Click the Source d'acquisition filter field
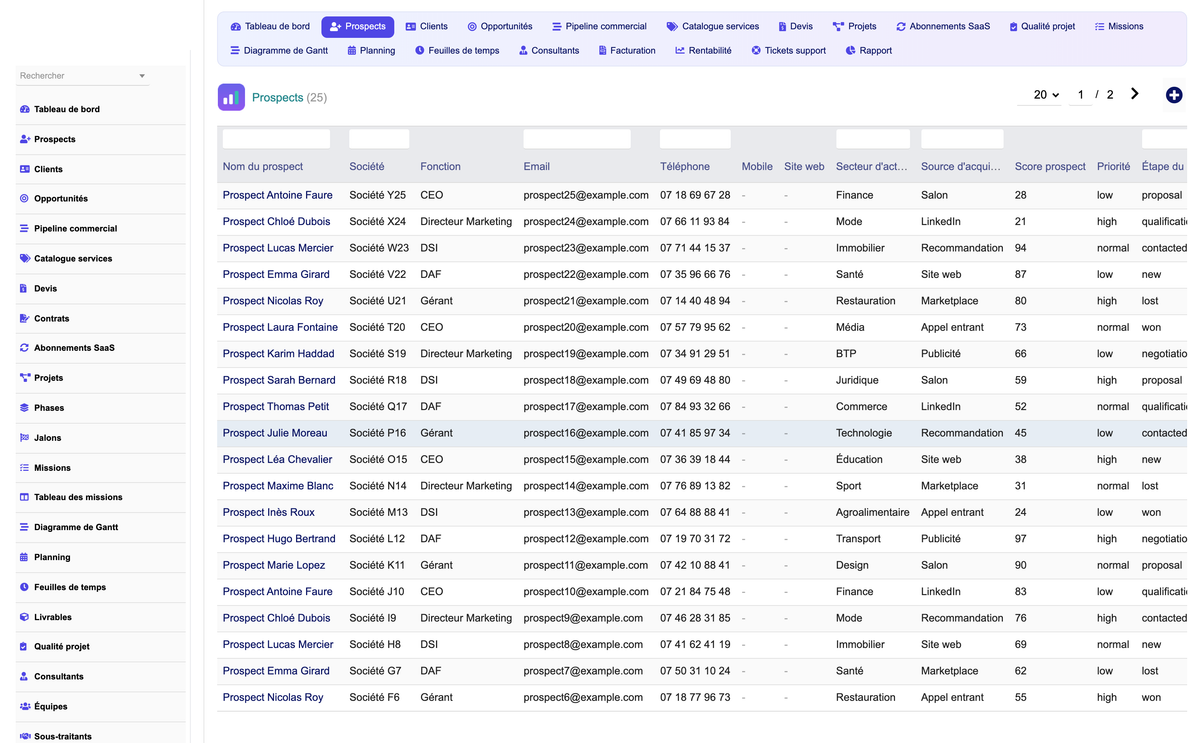1200x743 pixels. pos(962,139)
